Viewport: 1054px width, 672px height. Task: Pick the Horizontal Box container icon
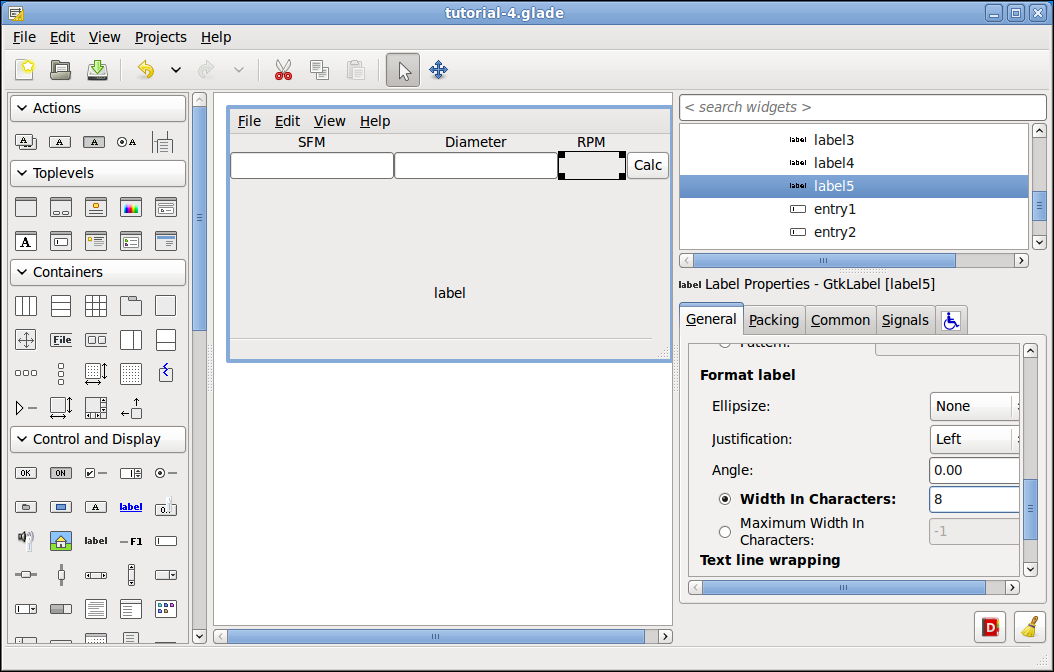click(x=26, y=306)
